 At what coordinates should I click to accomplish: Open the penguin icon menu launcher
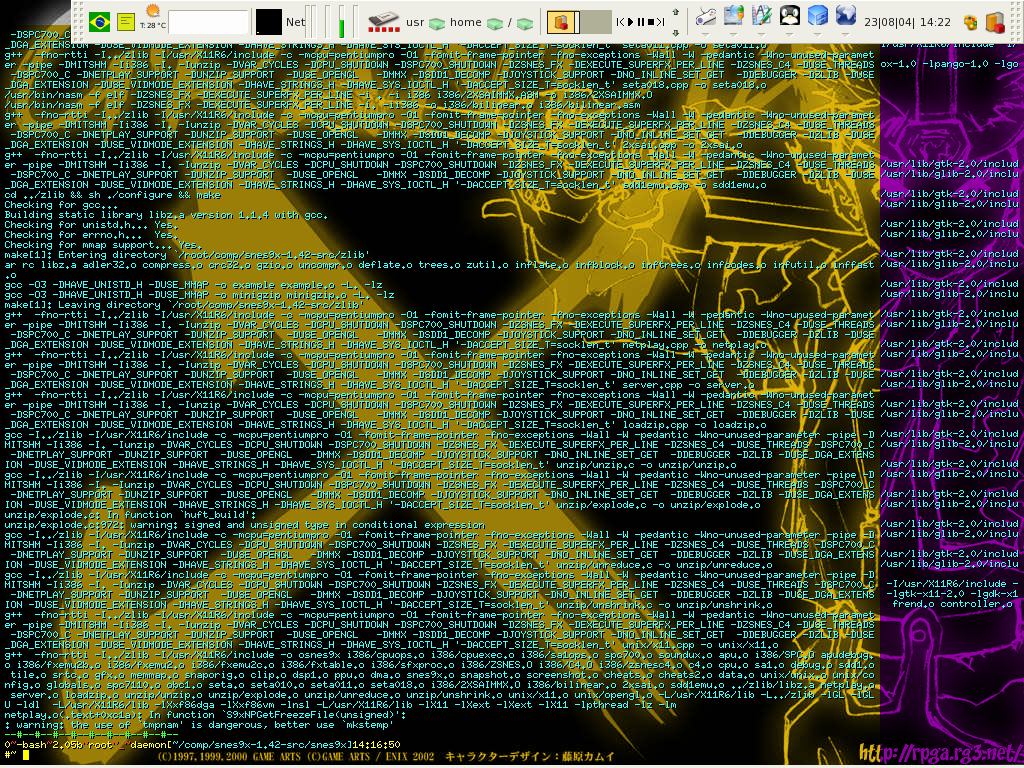coord(790,15)
